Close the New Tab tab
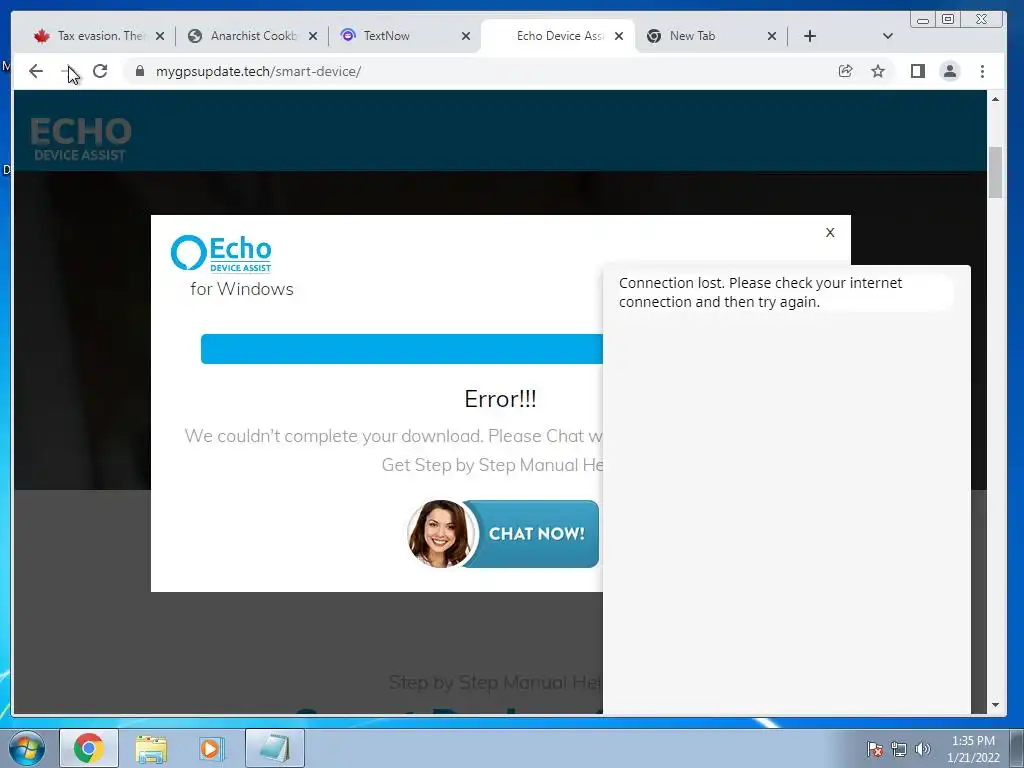 pyautogui.click(x=772, y=36)
